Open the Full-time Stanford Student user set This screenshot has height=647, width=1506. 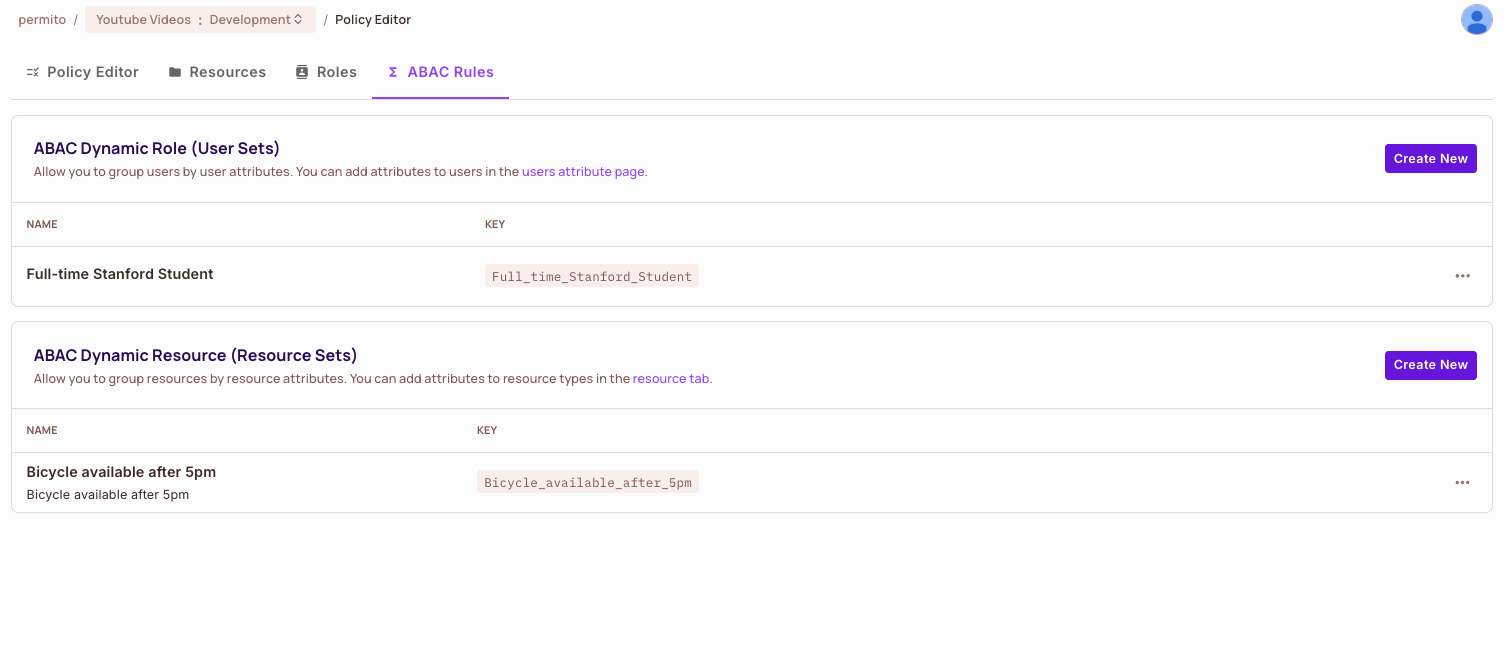point(120,274)
